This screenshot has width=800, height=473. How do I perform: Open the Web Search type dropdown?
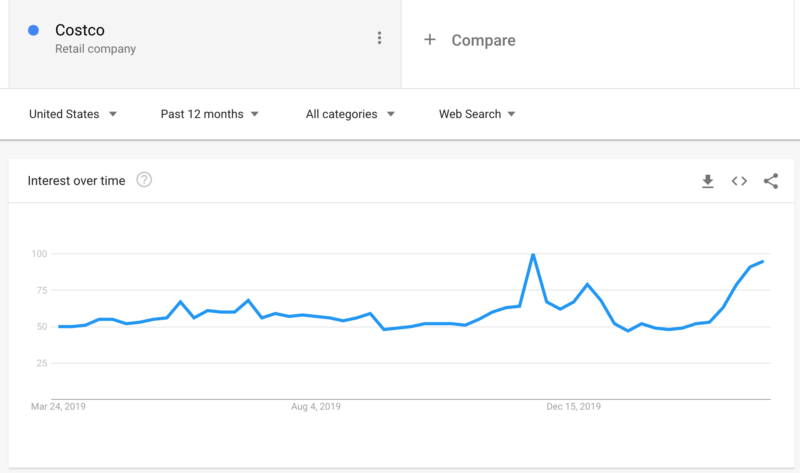pyautogui.click(x=477, y=114)
